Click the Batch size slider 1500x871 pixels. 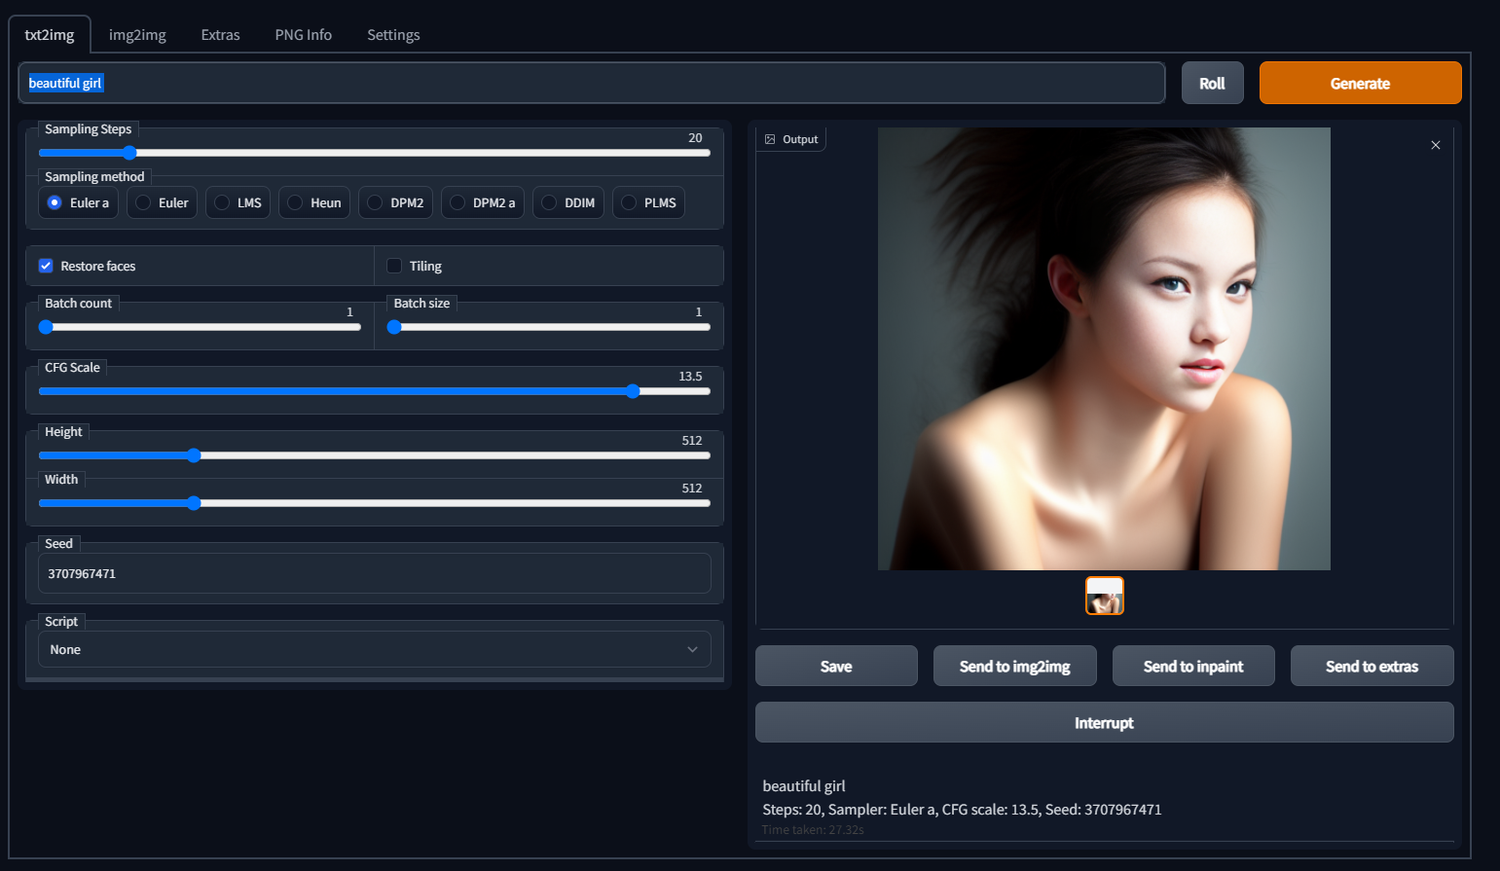pyautogui.click(x=549, y=327)
